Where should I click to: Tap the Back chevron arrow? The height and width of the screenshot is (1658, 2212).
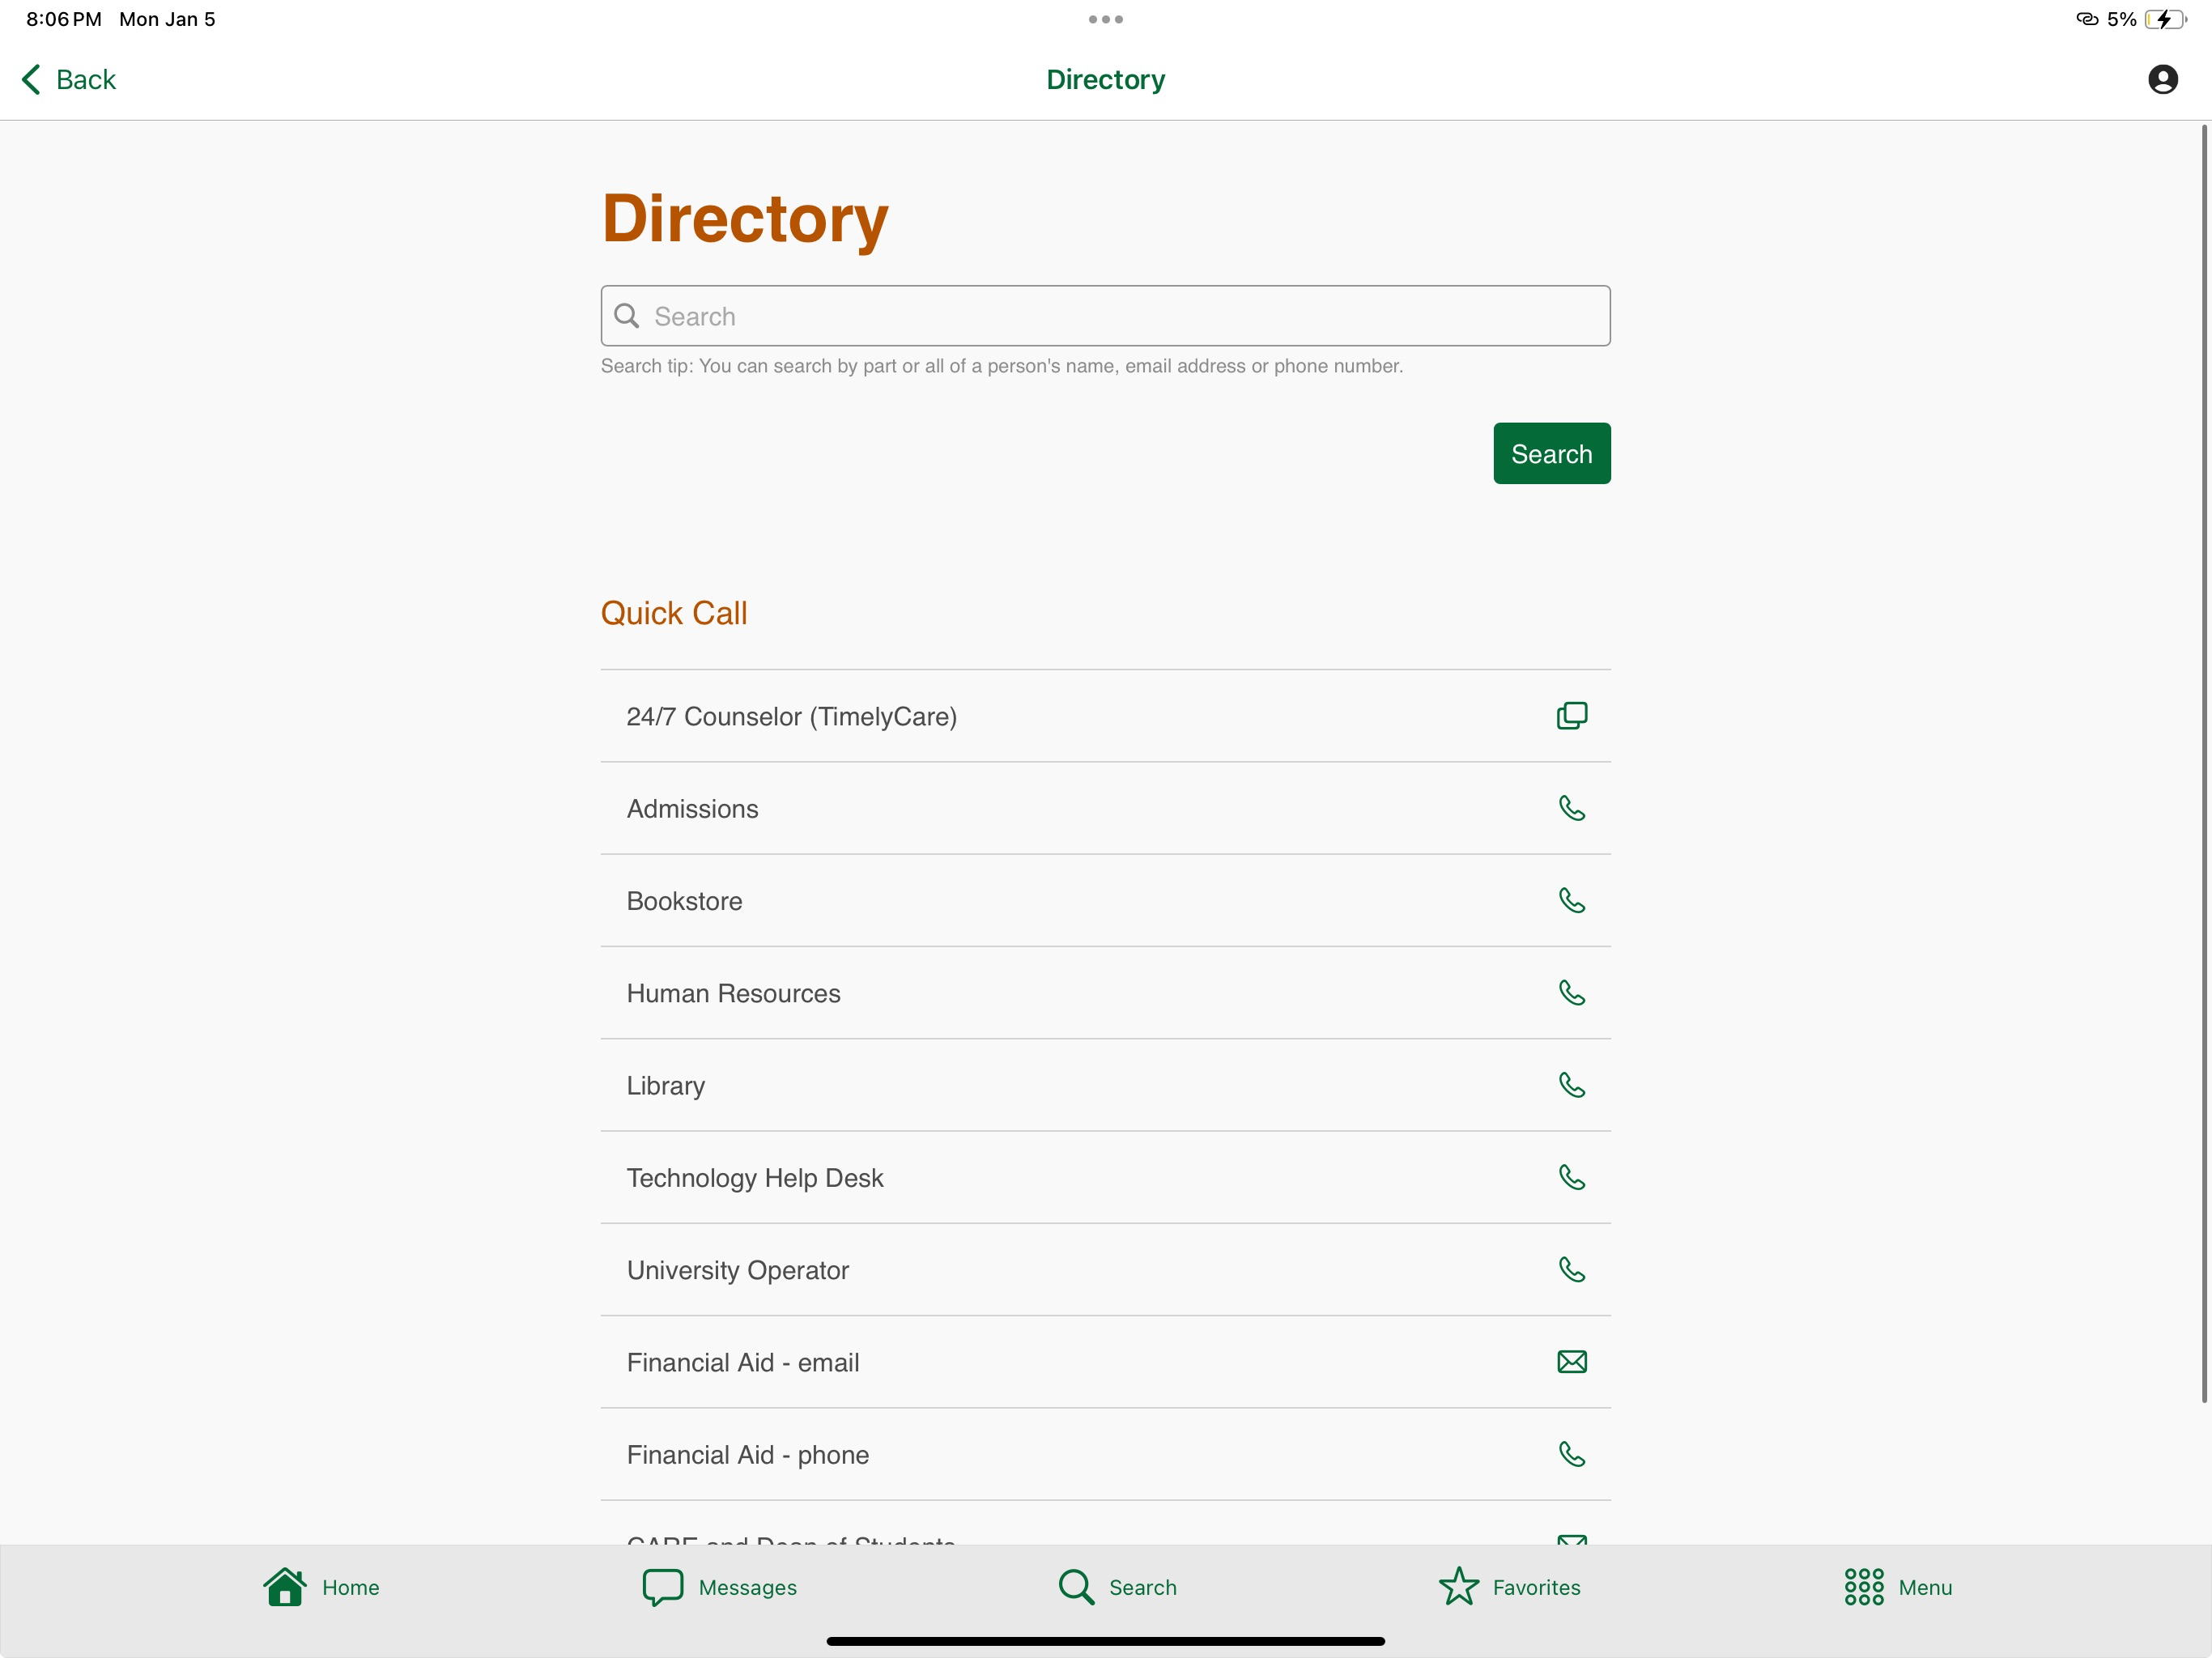[31, 79]
